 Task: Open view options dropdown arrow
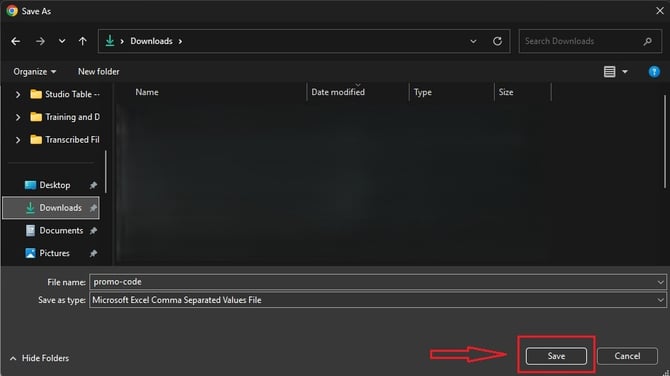pyautogui.click(x=625, y=72)
